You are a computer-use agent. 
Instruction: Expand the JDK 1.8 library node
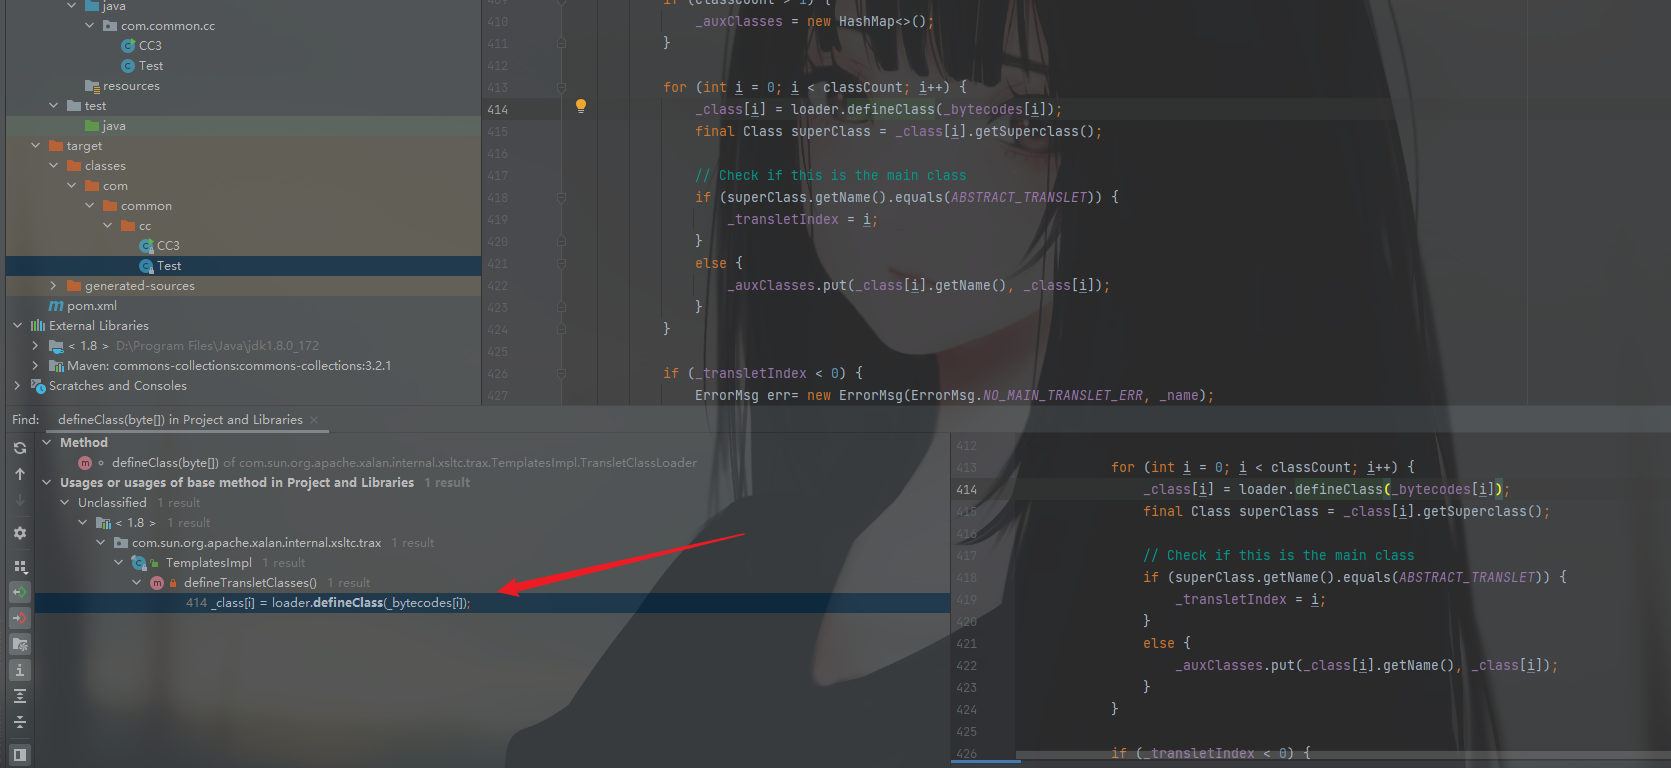coord(36,346)
